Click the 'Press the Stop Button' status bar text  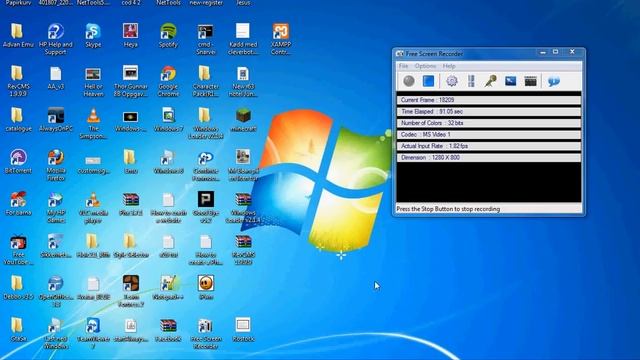(x=448, y=209)
